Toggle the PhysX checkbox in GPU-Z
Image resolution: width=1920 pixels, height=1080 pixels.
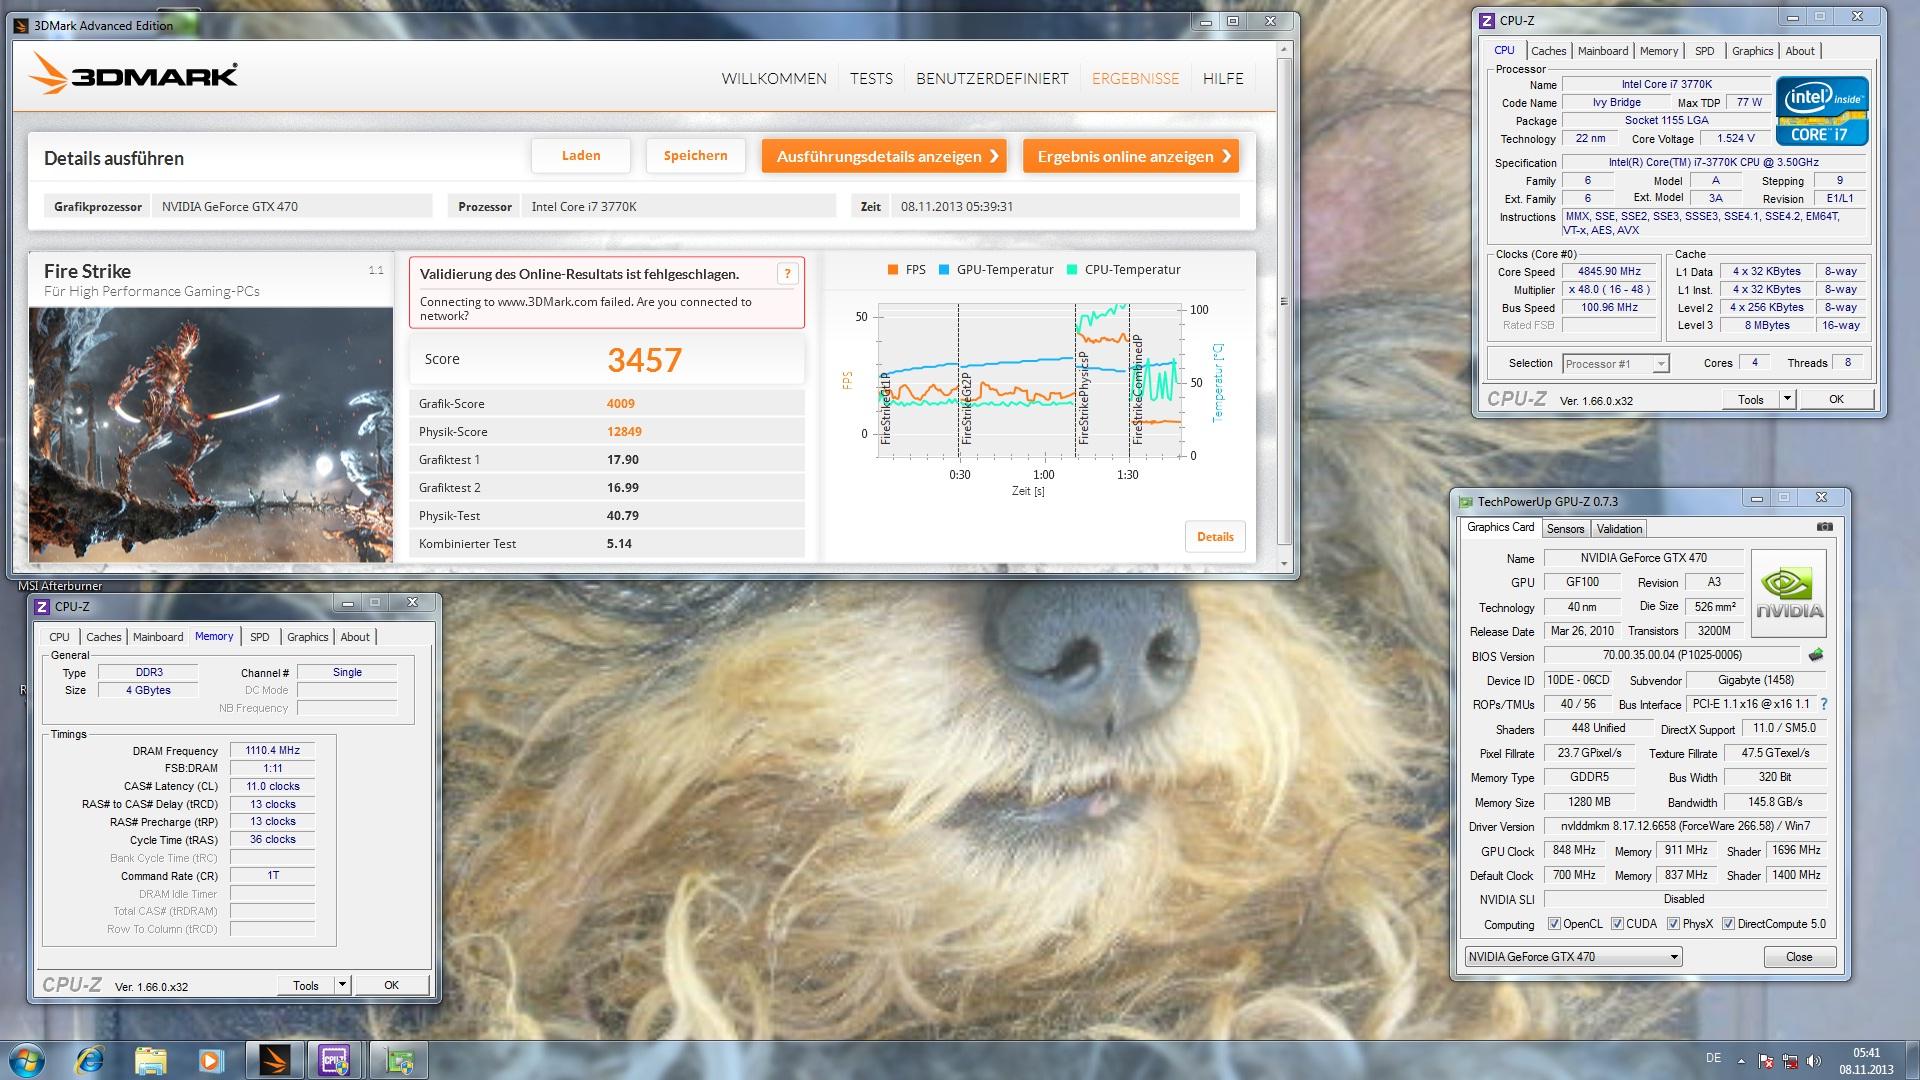(x=1673, y=924)
